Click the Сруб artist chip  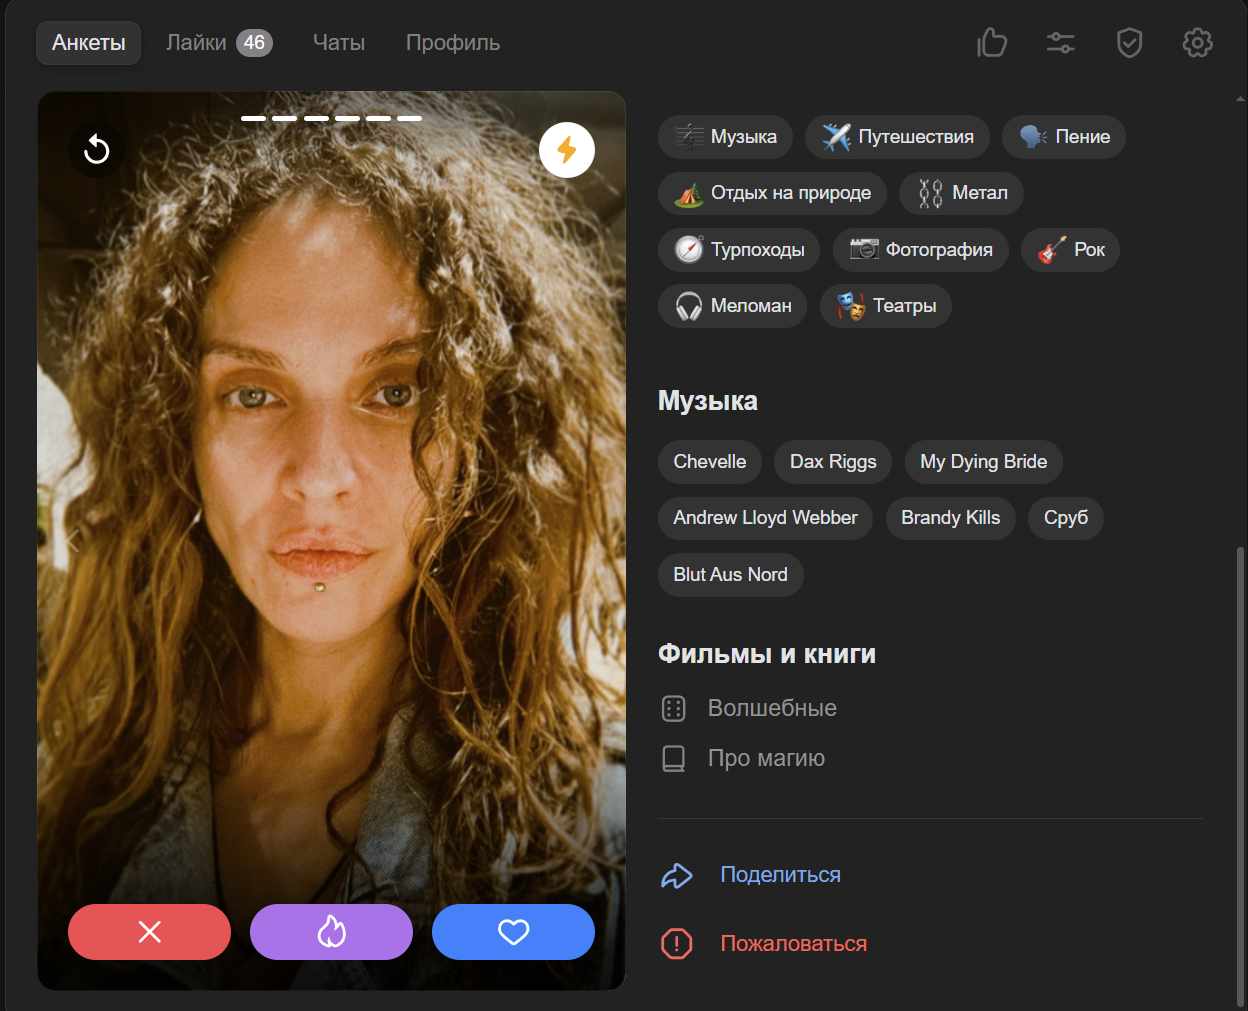pyautogui.click(x=1066, y=518)
